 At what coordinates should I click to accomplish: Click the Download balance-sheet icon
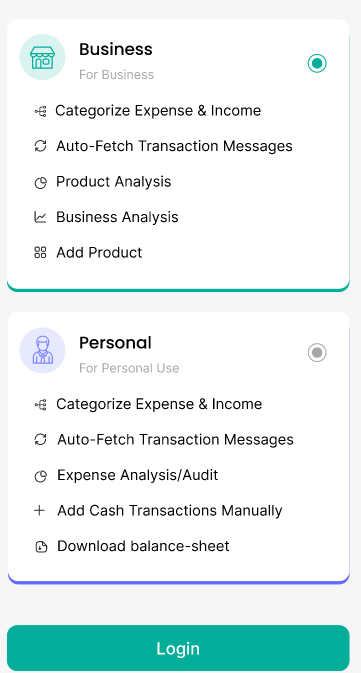(41, 547)
